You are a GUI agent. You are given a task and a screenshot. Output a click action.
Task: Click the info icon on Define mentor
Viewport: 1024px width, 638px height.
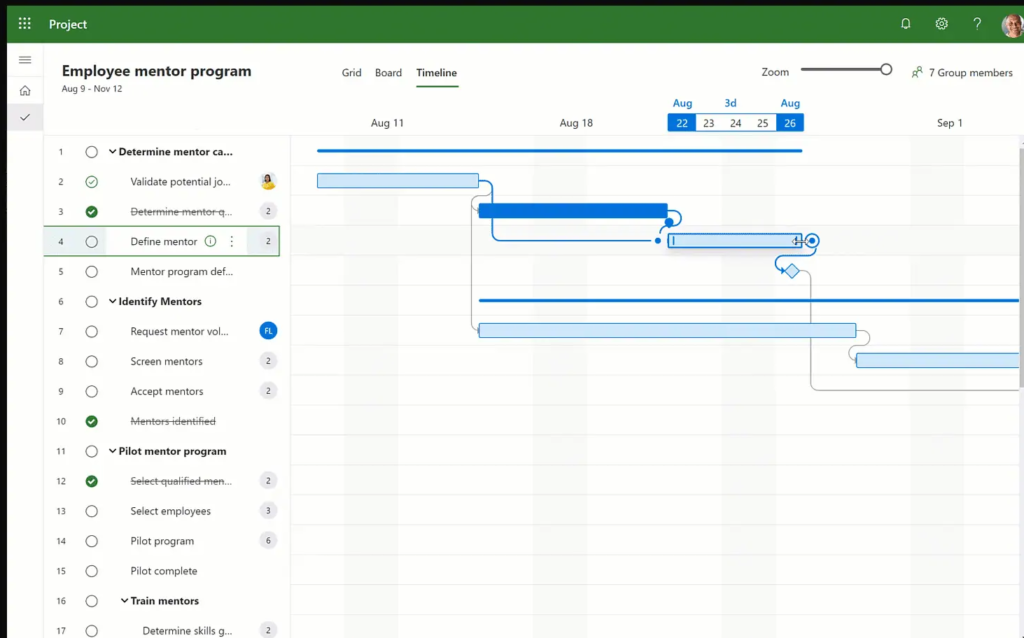210,241
